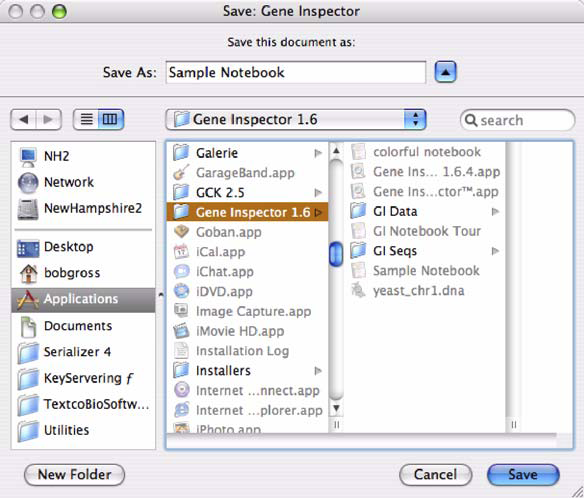Click the blue scrollbar thumb in Applications column
Screen dimensions: 584x498
336,254
